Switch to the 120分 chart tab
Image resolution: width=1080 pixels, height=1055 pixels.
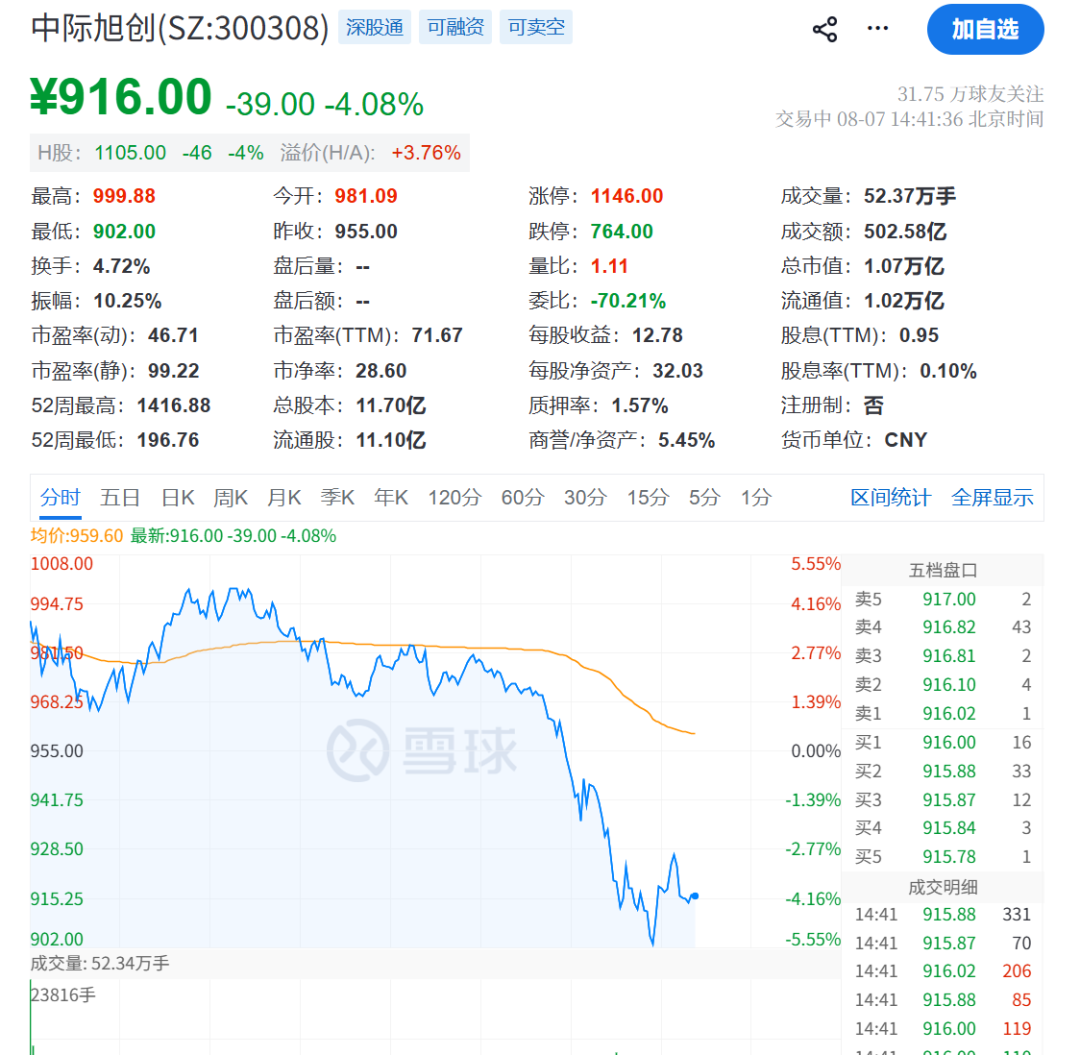(x=454, y=497)
